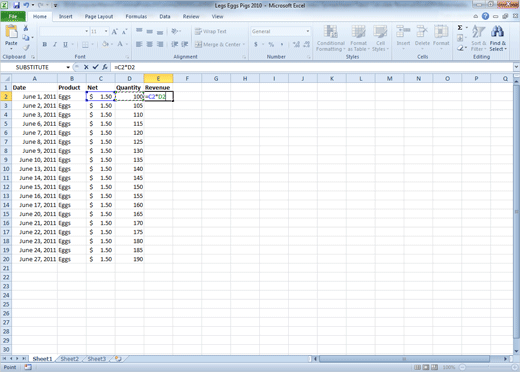This screenshot has height=372, width=520.
Task: Click the Accounting dollar format icon
Action: [256, 44]
